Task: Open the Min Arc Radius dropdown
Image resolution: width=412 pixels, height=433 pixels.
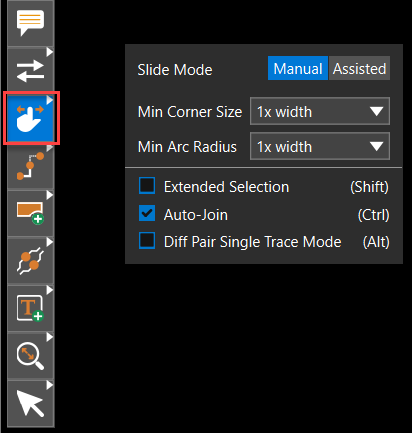Action: tap(320, 146)
